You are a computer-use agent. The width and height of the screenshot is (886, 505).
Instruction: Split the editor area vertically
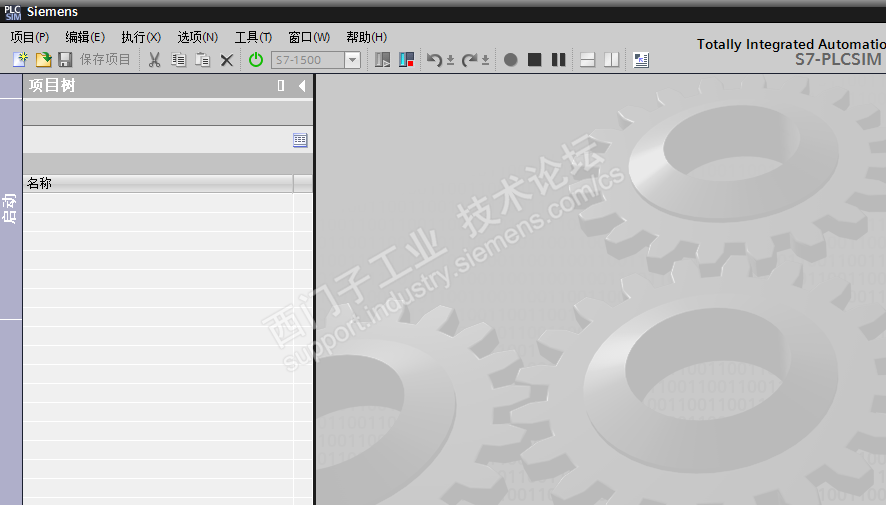click(611, 59)
